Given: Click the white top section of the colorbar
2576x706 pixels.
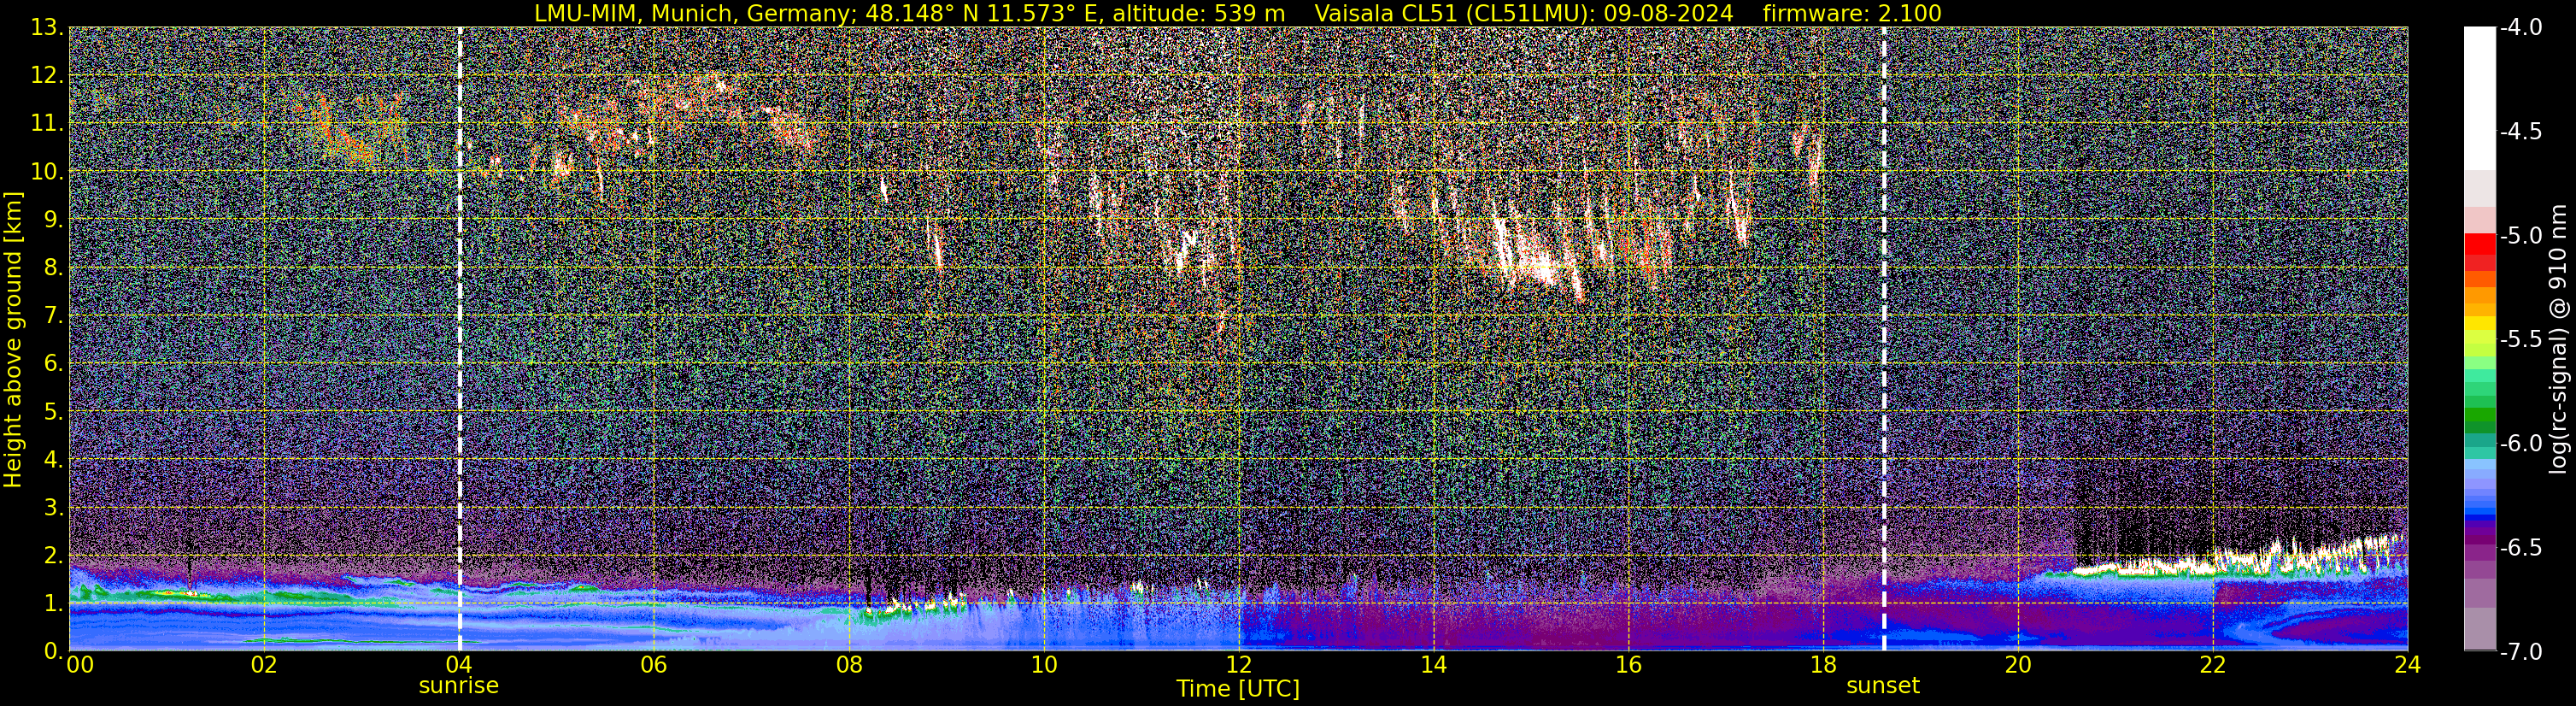Looking at the screenshot, I should (2480, 98).
